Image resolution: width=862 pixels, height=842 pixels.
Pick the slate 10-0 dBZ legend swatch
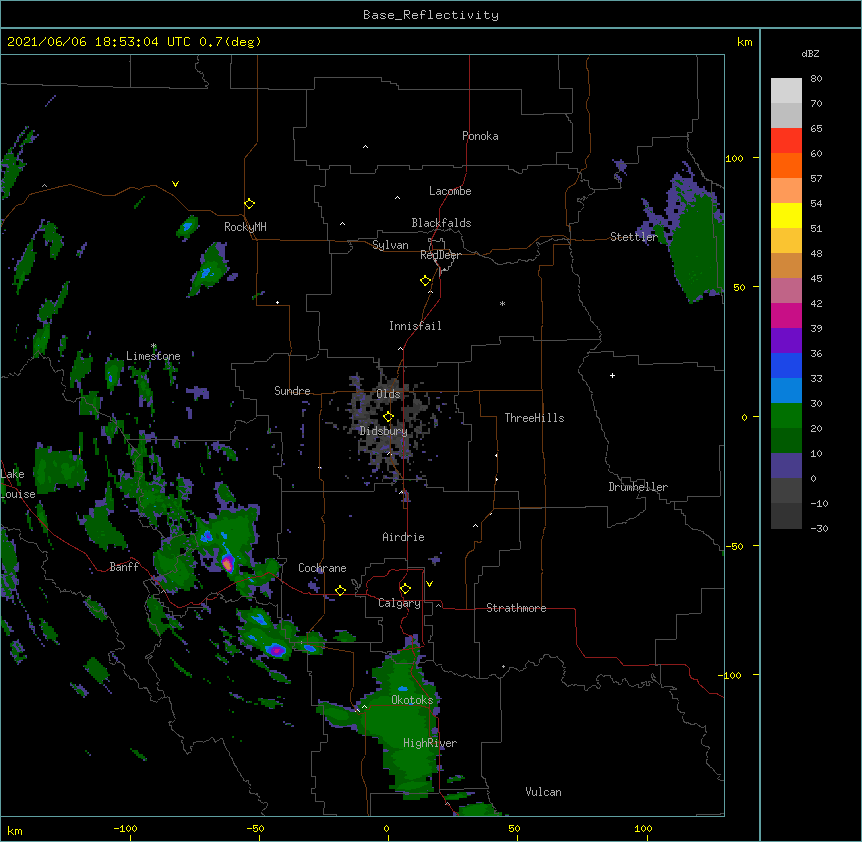click(x=786, y=466)
